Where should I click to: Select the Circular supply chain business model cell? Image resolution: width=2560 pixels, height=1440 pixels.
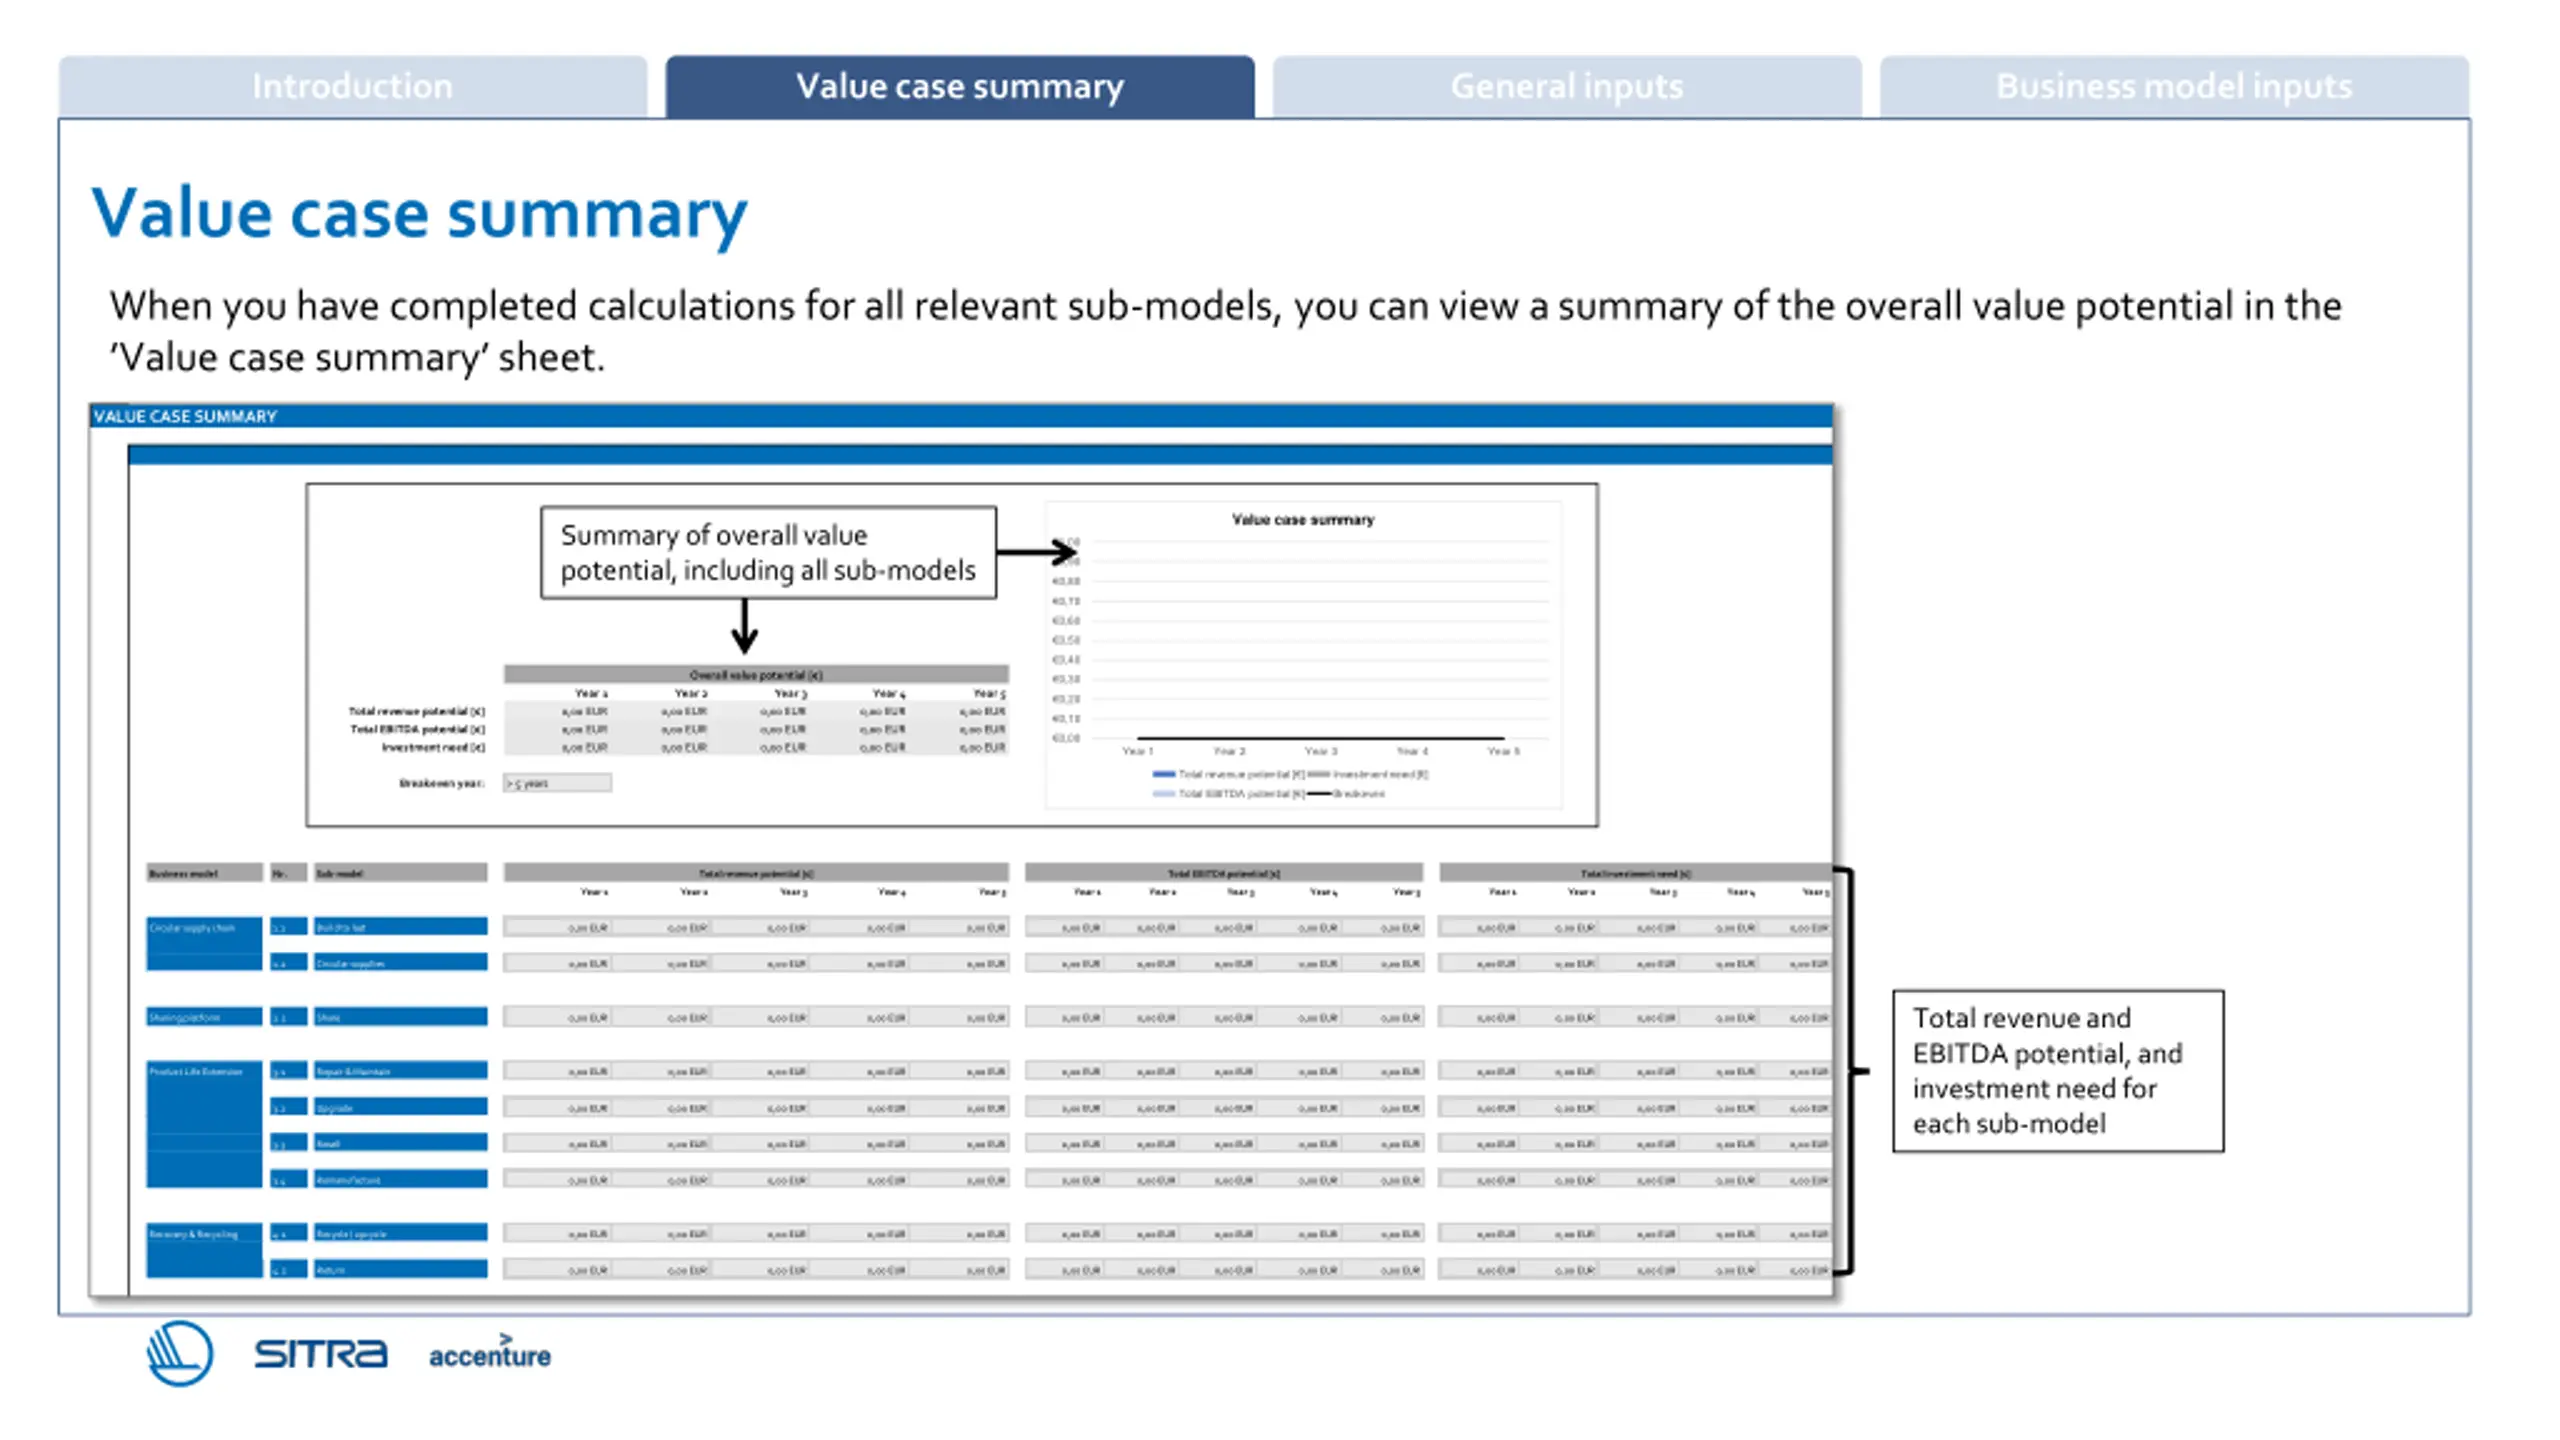pos(204,944)
